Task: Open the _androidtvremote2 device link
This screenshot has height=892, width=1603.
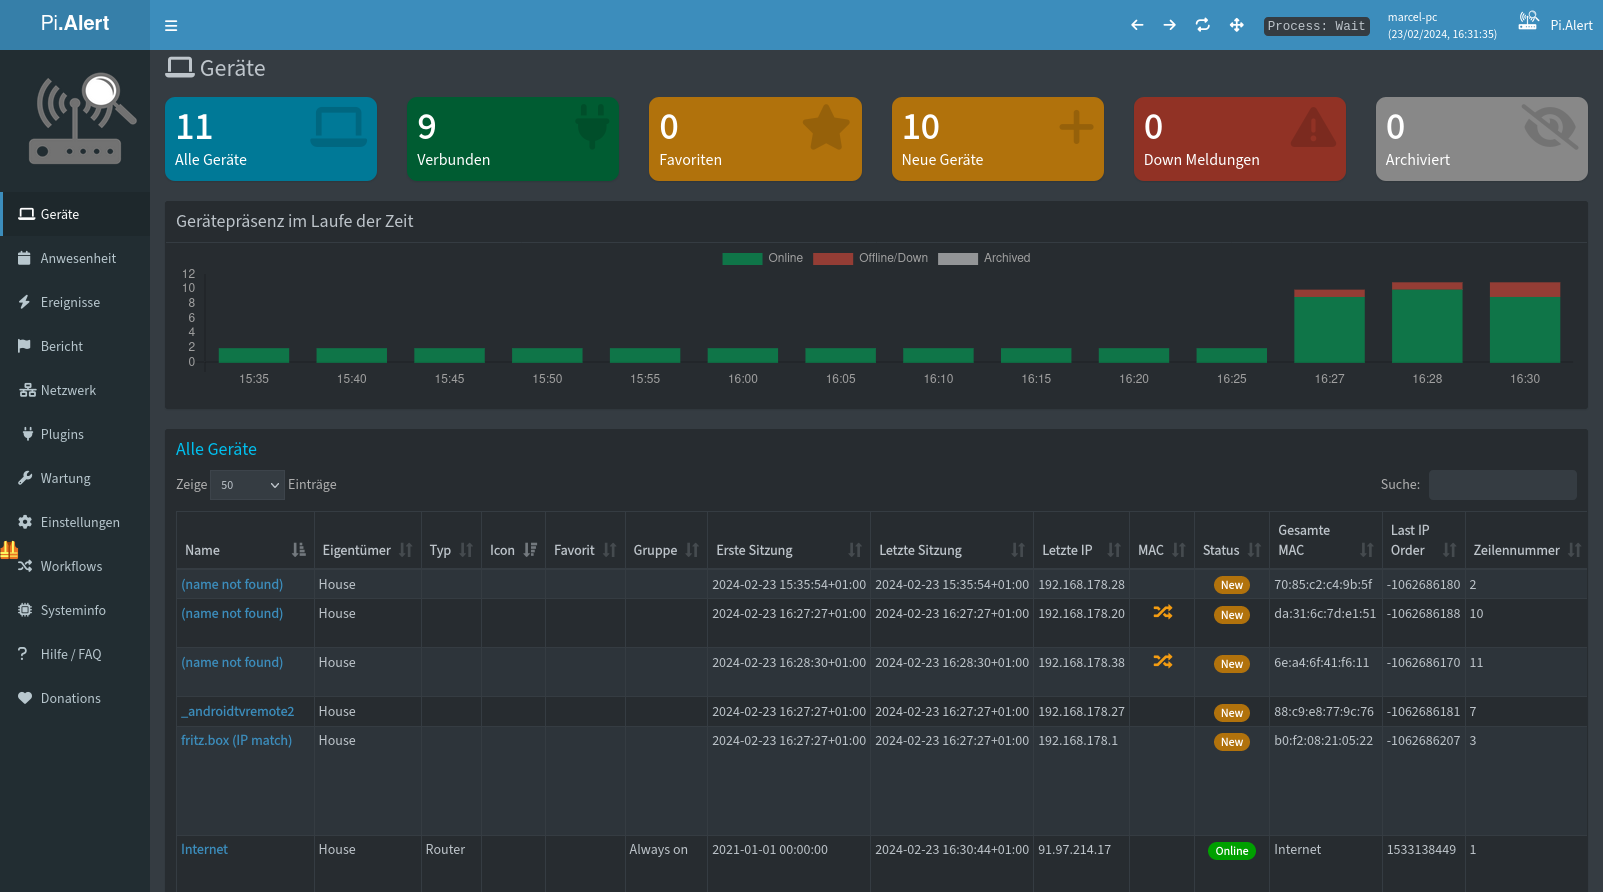Action: (x=237, y=711)
